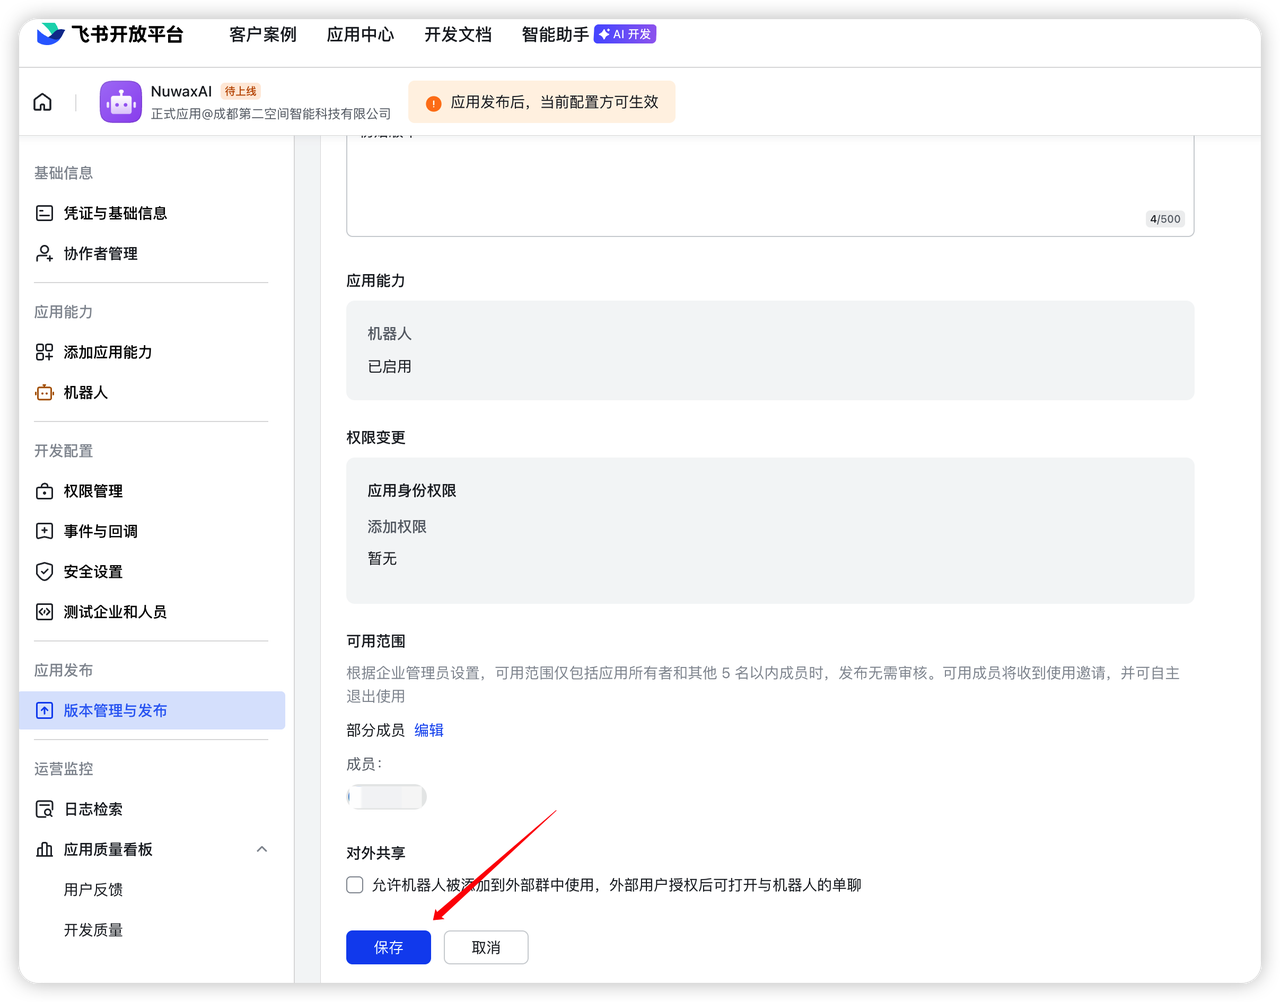Click the 权限管理 lock icon

[x=45, y=491]
